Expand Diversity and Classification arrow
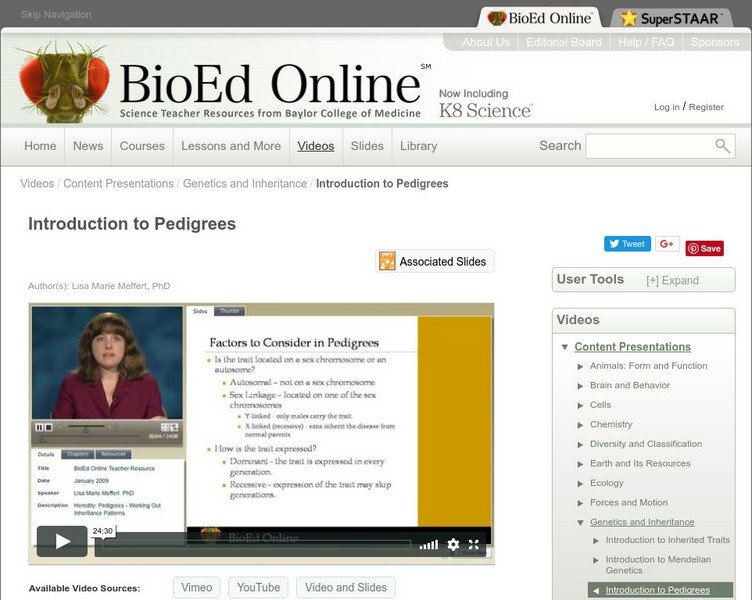Image resolution: width=752 pixels, height=600 pixels. coord(580,445)
